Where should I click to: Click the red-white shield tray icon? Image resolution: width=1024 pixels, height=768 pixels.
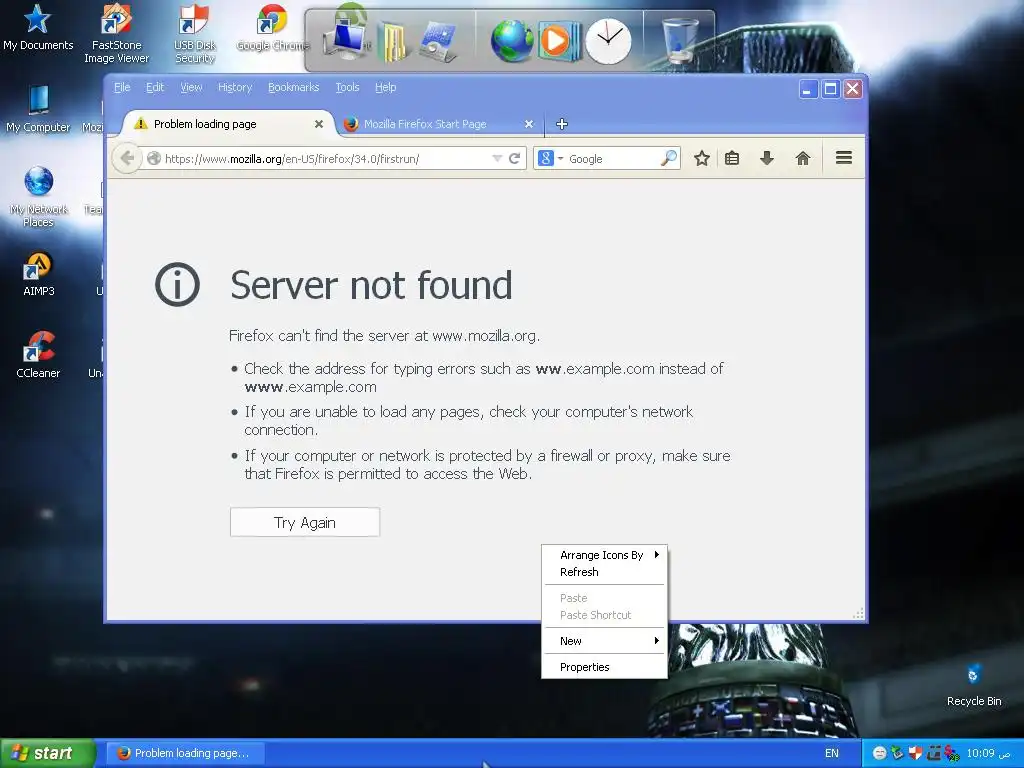[x=915, y=753]
